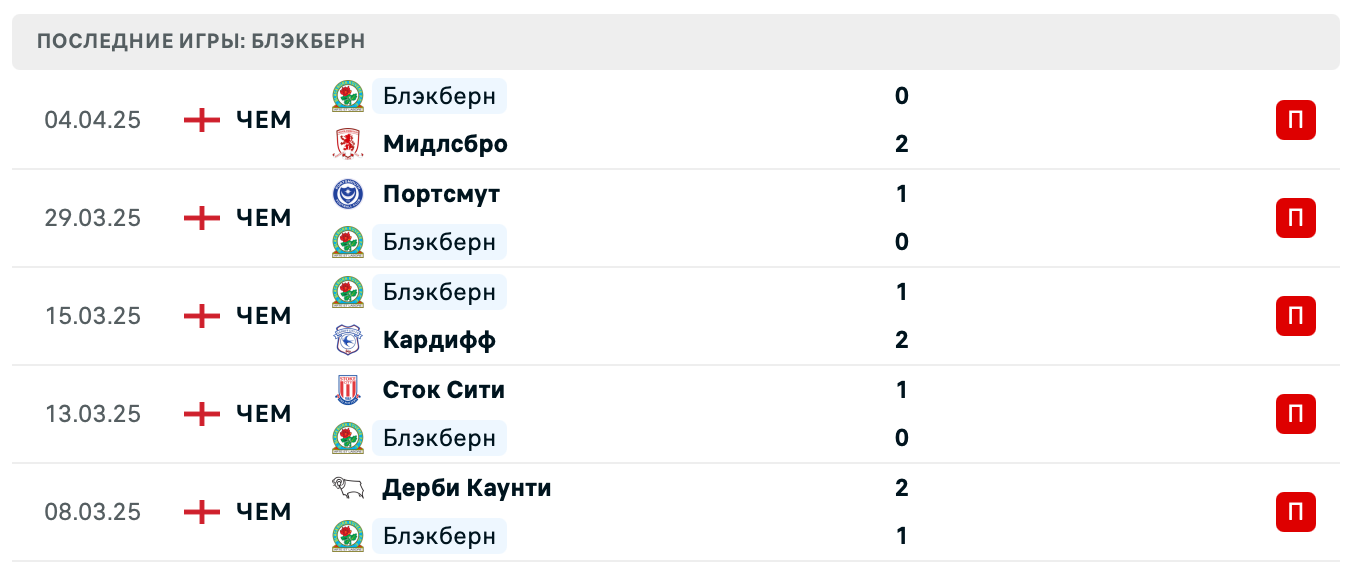1354x576 pixels.
Task: Open the Мидлсбро team link
Action: 445,144
